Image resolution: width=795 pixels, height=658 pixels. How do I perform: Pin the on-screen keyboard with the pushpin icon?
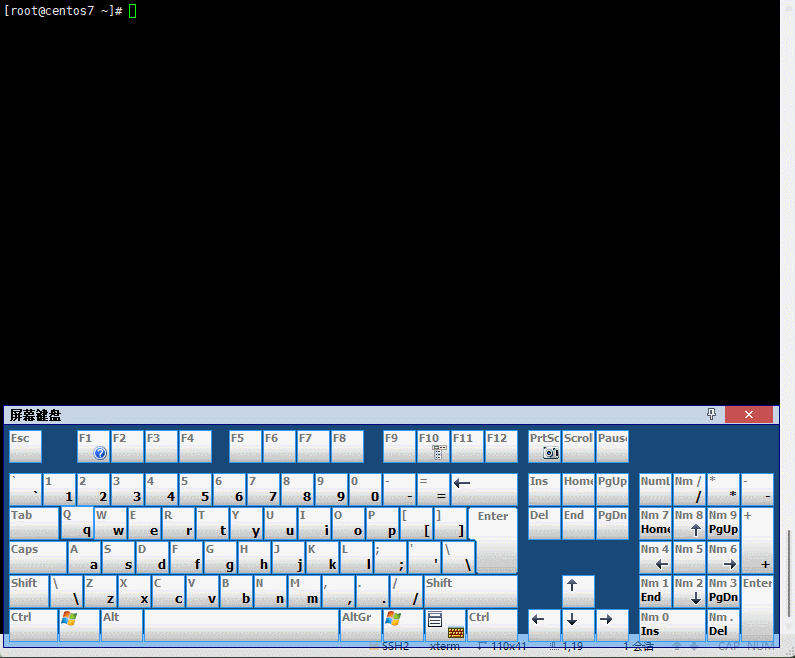click(711, 414)
